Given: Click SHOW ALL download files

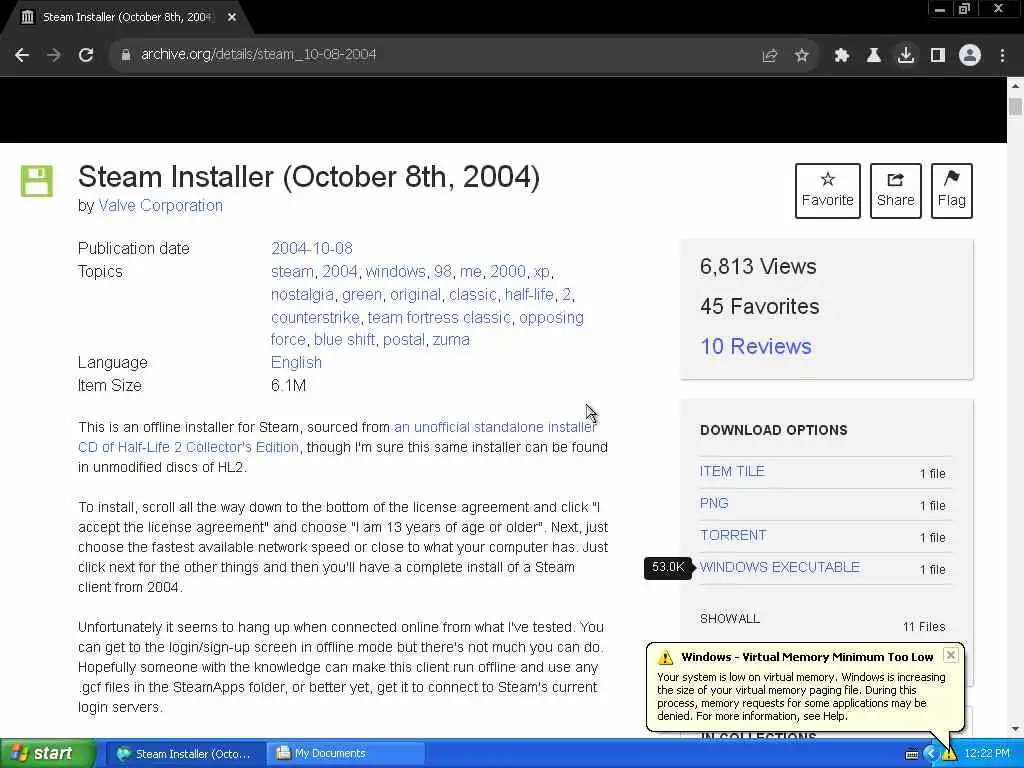Looking at the screenshot, I should [729, 618].
